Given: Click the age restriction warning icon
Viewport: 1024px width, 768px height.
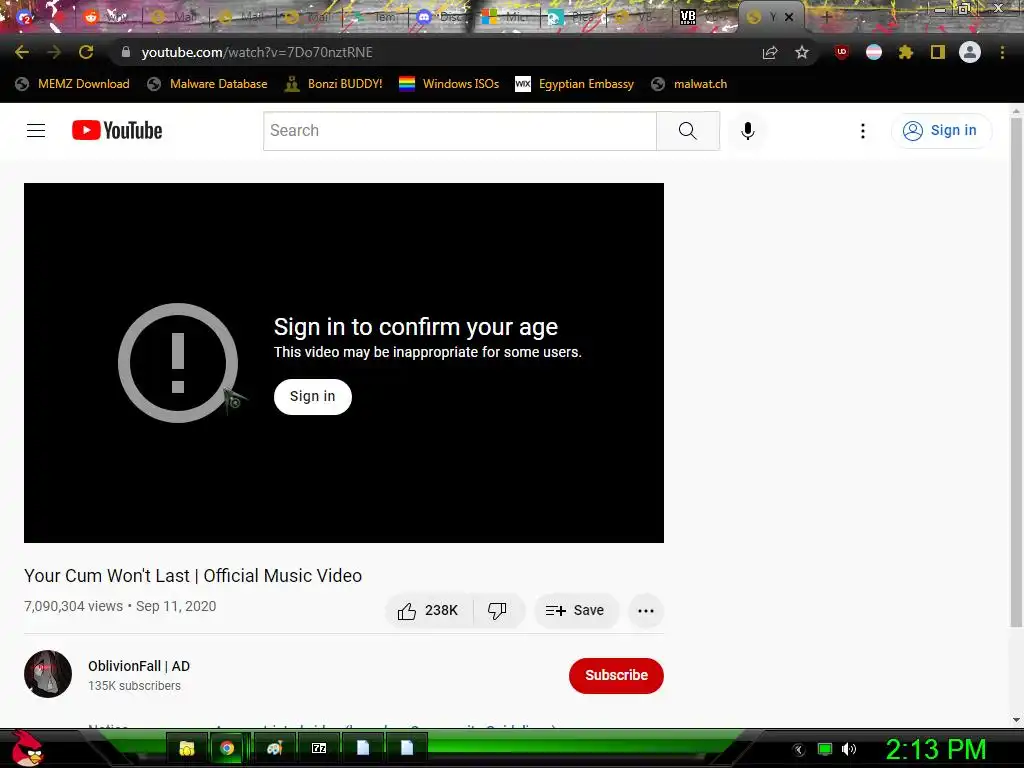Looking at the screenshot, I should (x=178, y=362).
